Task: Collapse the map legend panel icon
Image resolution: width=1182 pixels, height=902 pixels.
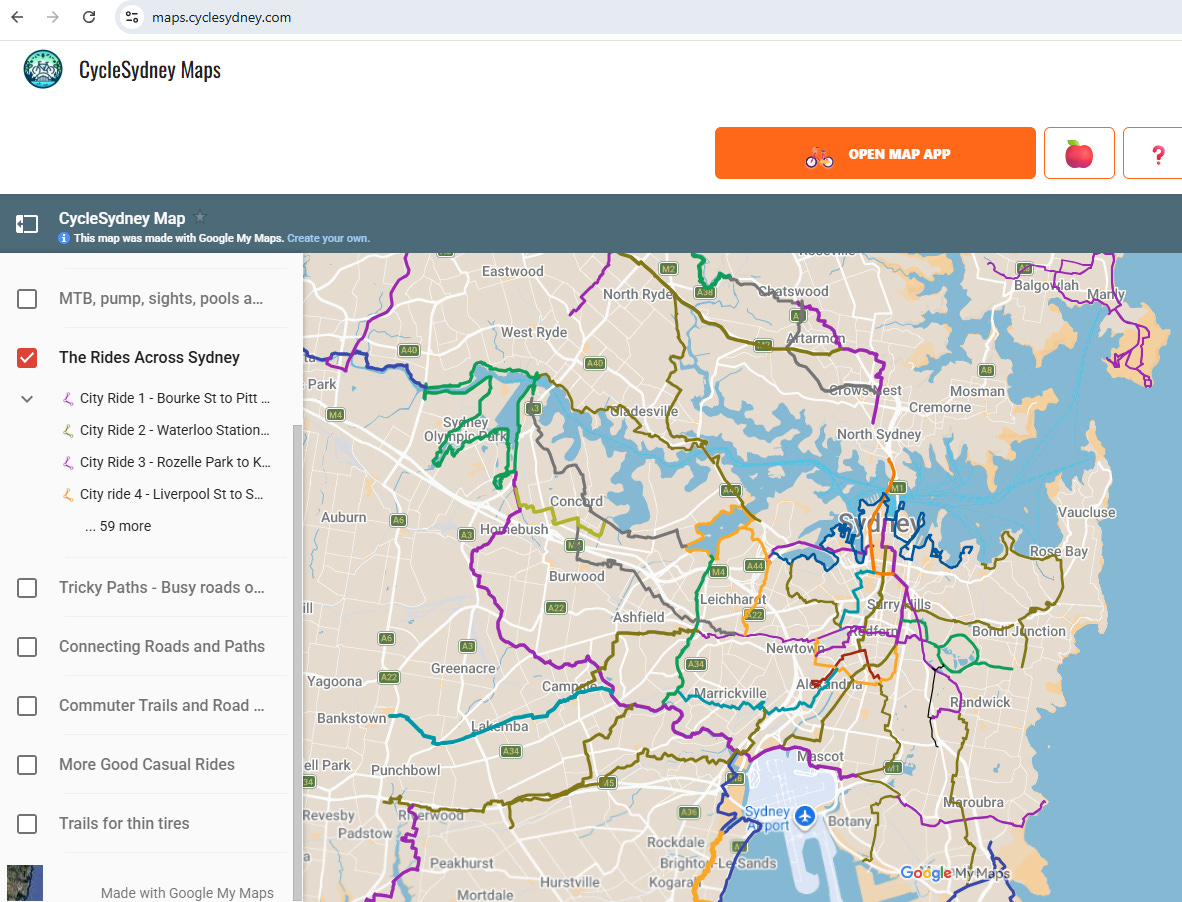Action: coord(27,224)
